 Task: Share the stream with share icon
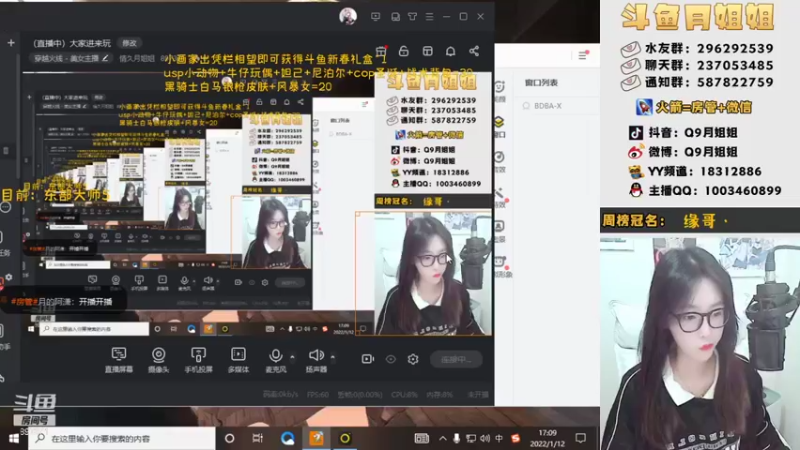coord(474,51)
